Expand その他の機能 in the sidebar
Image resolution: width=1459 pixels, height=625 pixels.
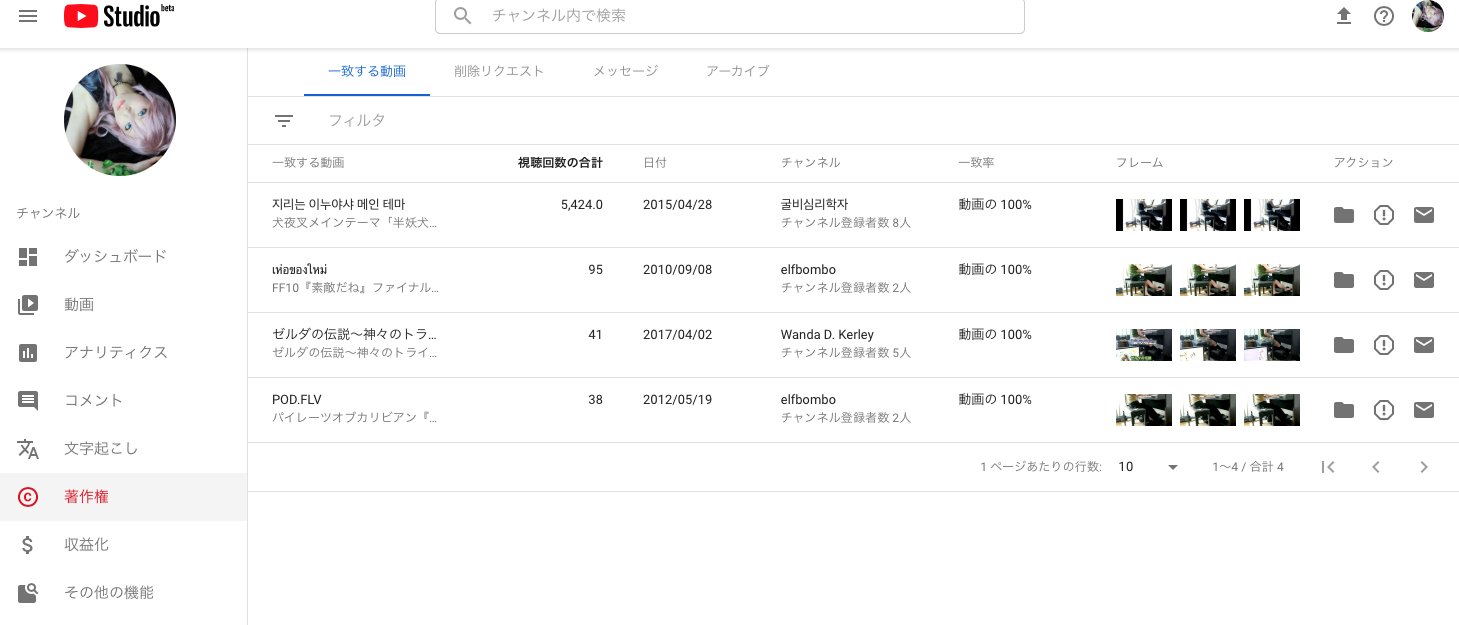tap(109, 592)
